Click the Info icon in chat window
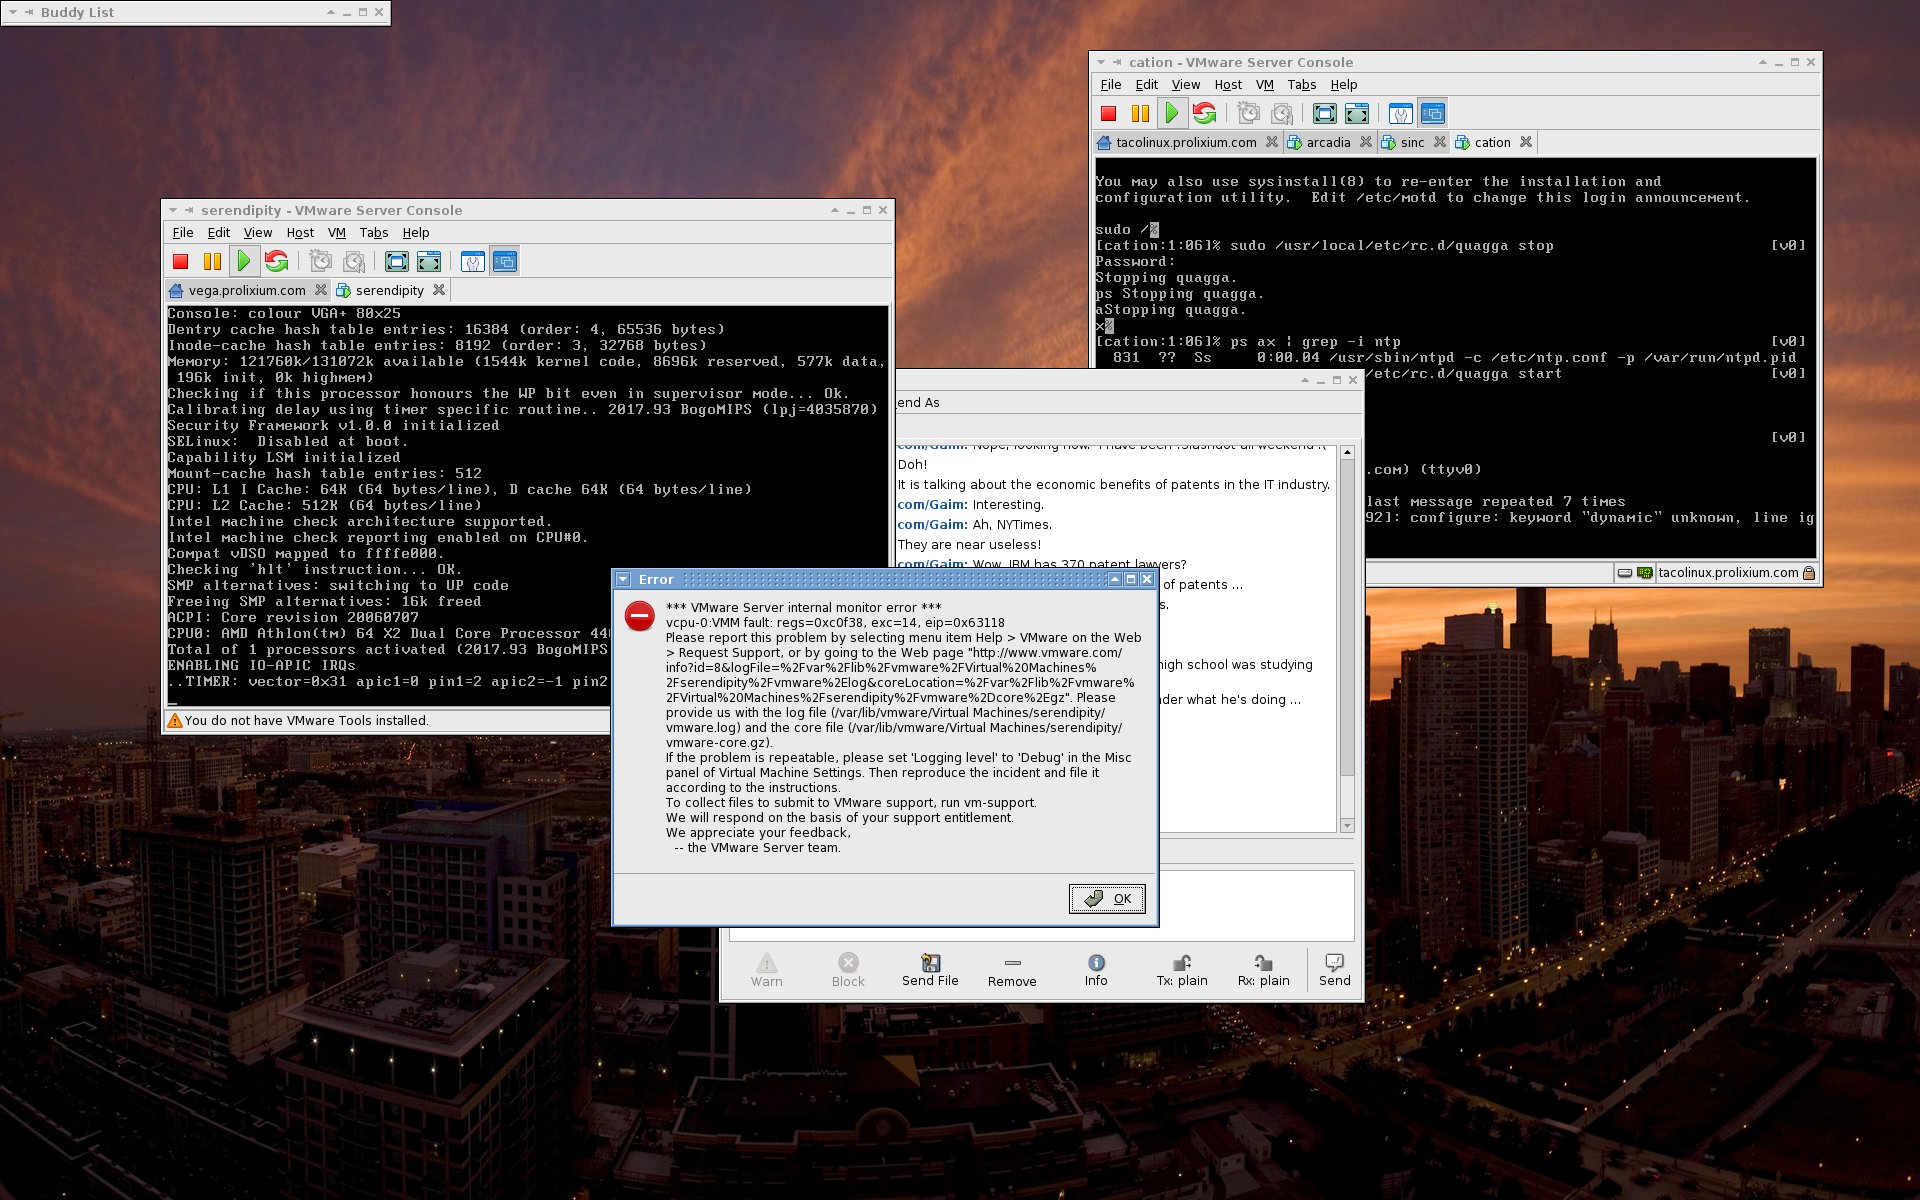The width and height of the screenshot is (1920, 1200). coord(1096,969)
